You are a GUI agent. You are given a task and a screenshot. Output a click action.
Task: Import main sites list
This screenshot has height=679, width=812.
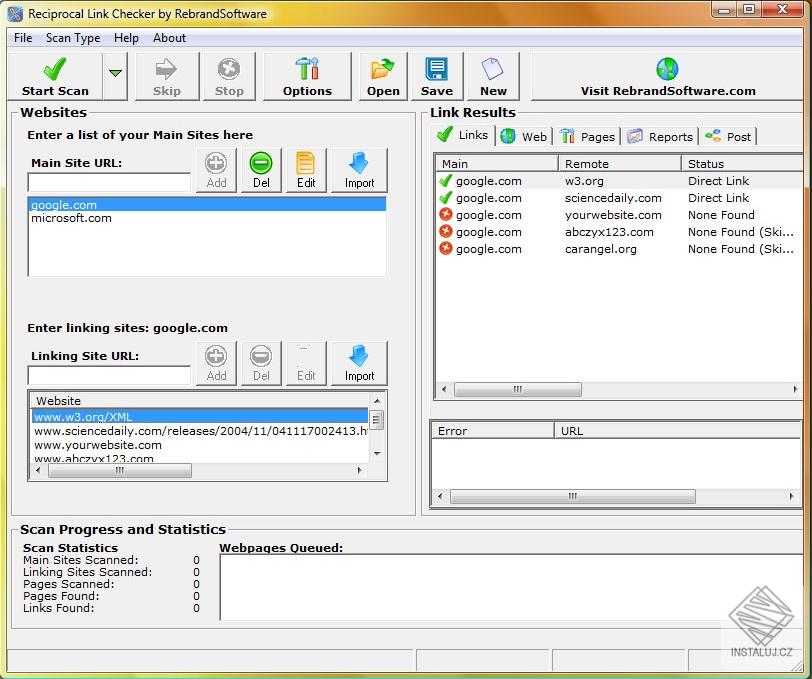click(359, 170)
